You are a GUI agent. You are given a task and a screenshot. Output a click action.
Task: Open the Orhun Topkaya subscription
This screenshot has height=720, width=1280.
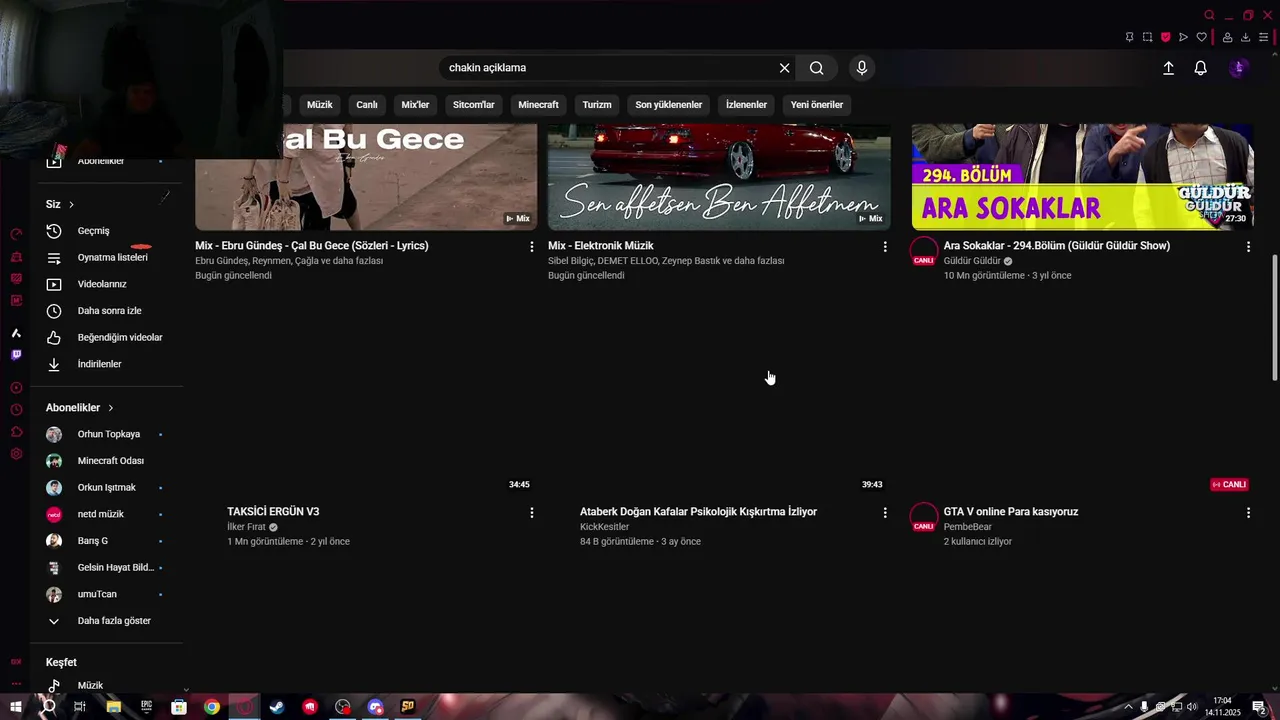107,434
